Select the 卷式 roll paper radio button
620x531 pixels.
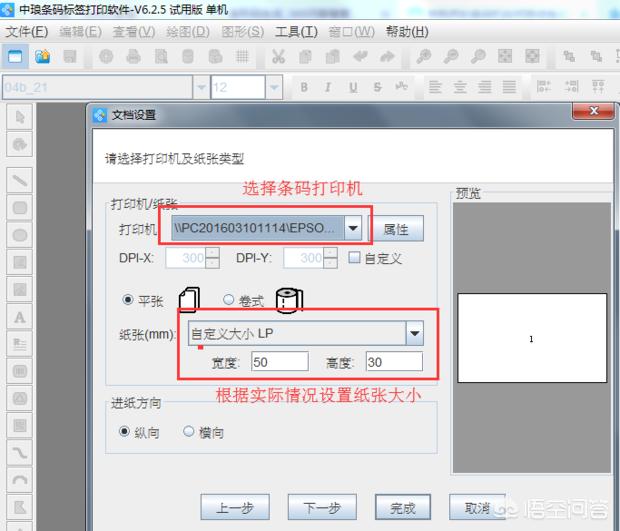(x=228, y=300)
